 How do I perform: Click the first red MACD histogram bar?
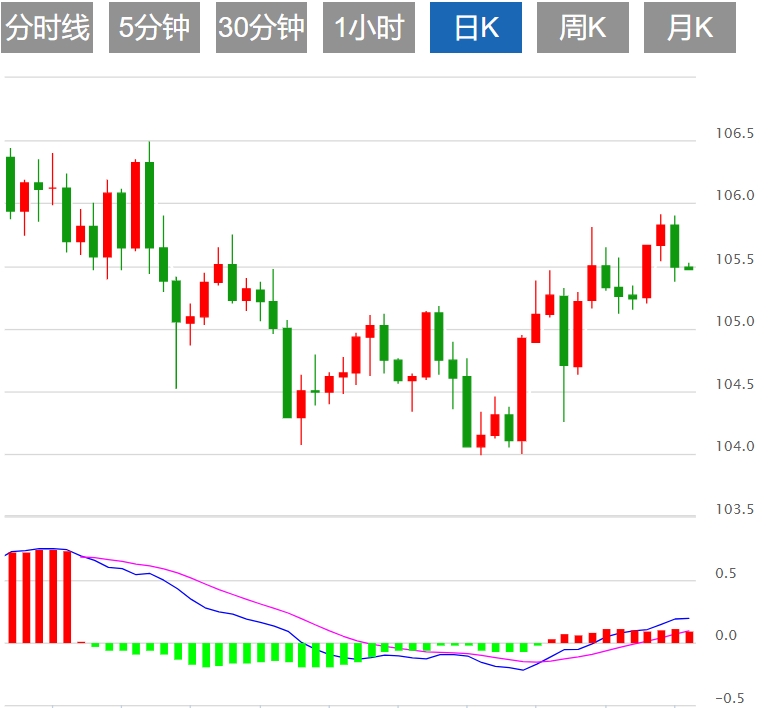(x=13, y=598)
